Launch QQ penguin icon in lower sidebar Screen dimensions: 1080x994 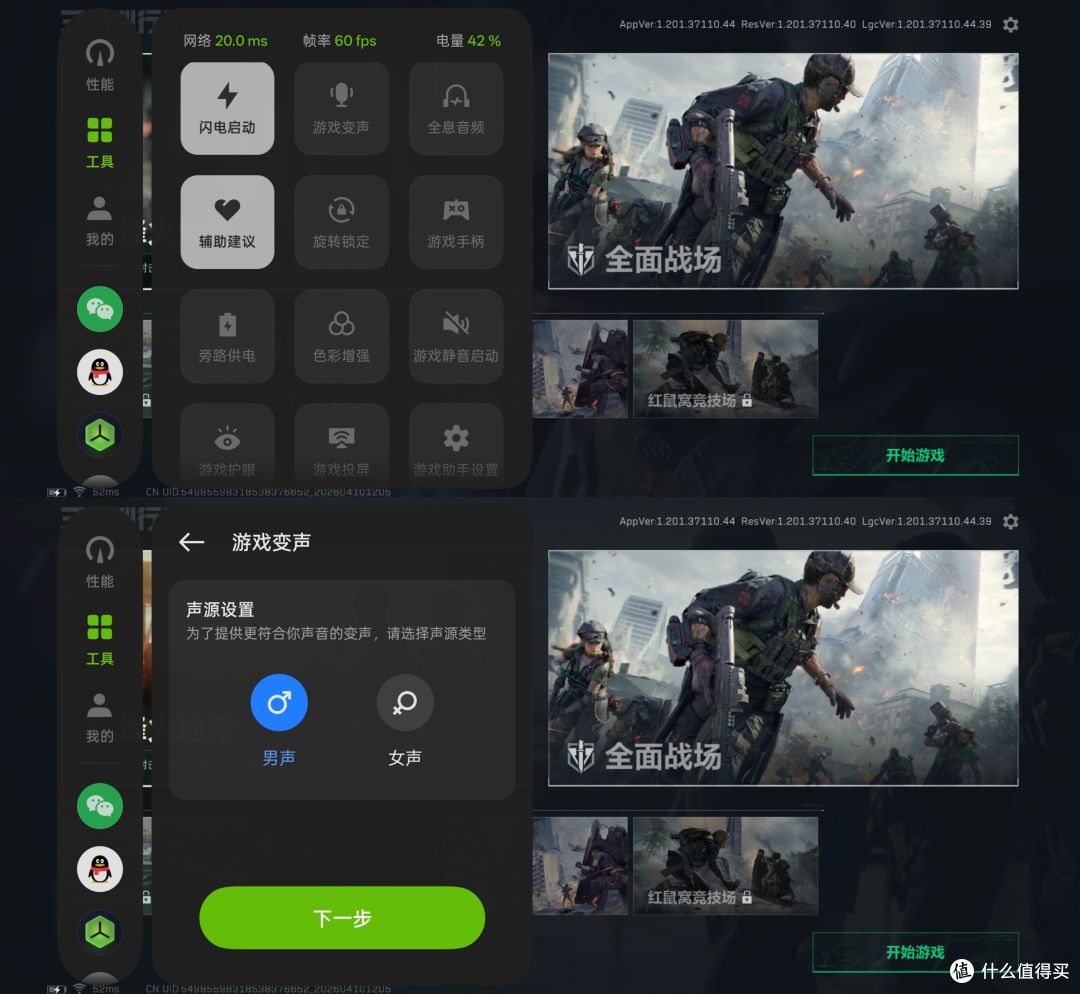point(100,869)
